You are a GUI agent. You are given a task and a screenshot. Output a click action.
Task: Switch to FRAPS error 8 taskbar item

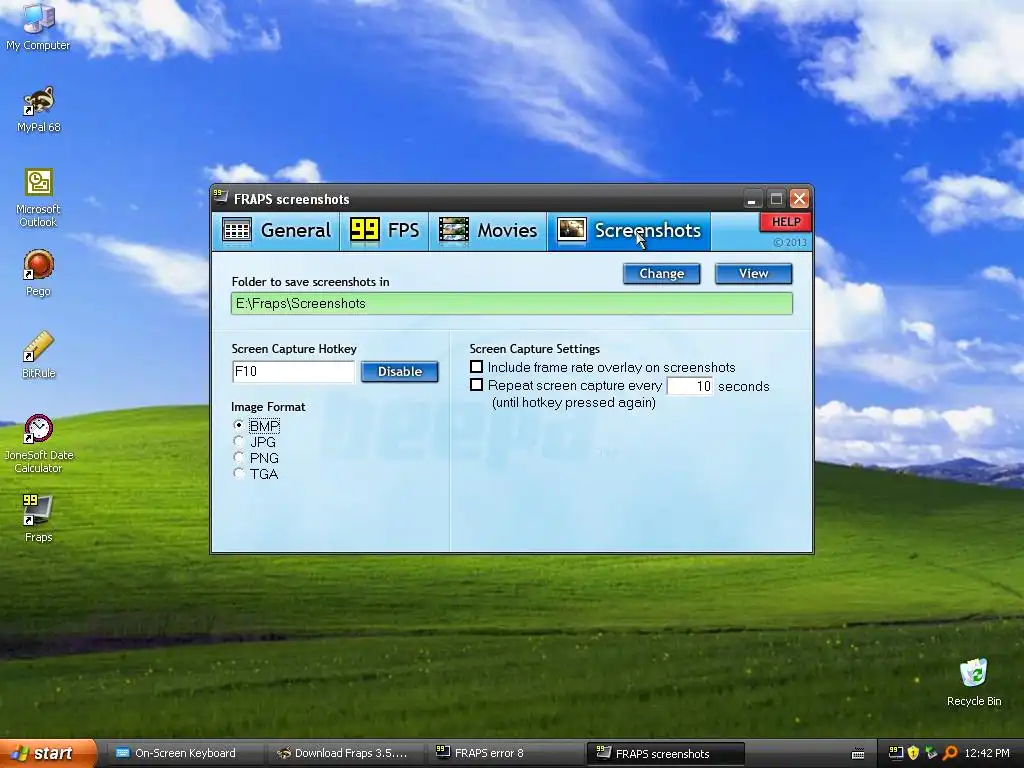(x=506, y=754)
